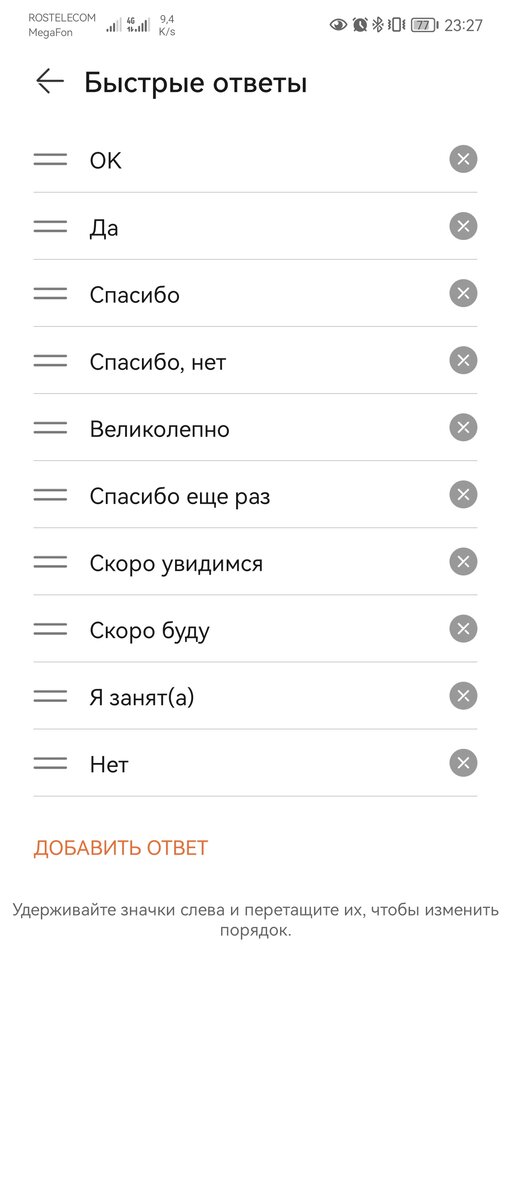Delete the "Я занят(а)" reply
This screenshot has height=1200, width=511.
(463, 696)
